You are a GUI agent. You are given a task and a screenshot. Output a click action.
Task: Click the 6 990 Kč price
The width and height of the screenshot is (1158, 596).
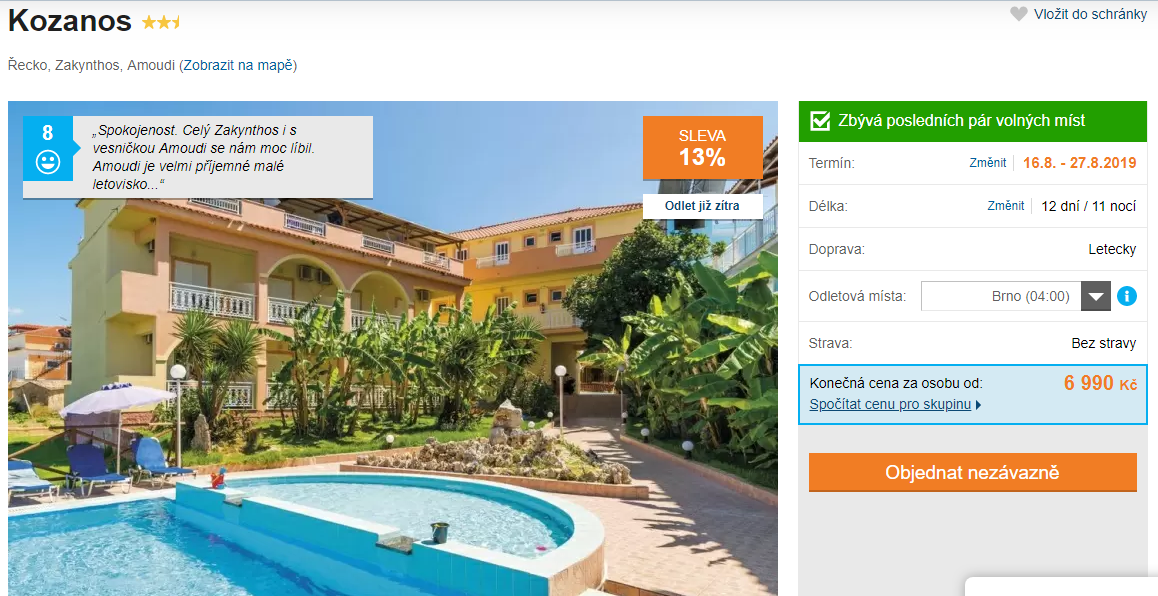1100,383
